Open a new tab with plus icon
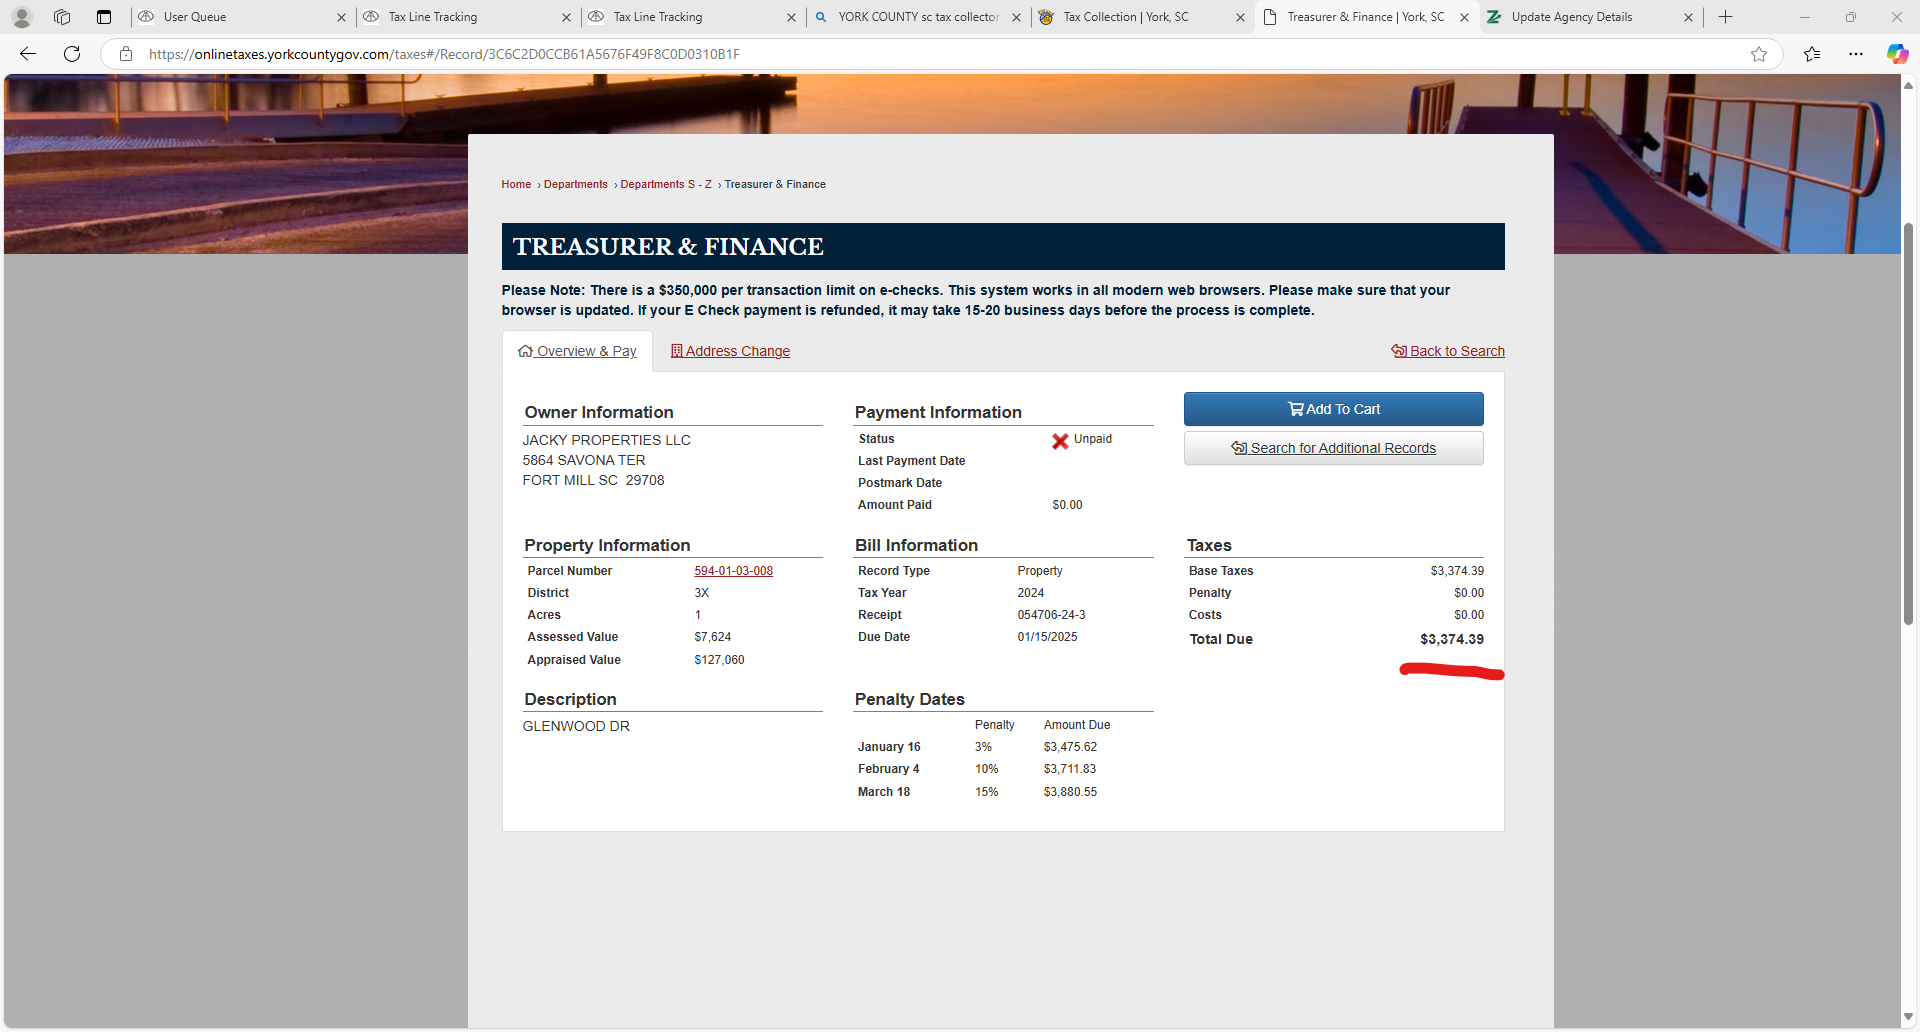This screenshot has height=1032, width=1920. coord(1725,17)
